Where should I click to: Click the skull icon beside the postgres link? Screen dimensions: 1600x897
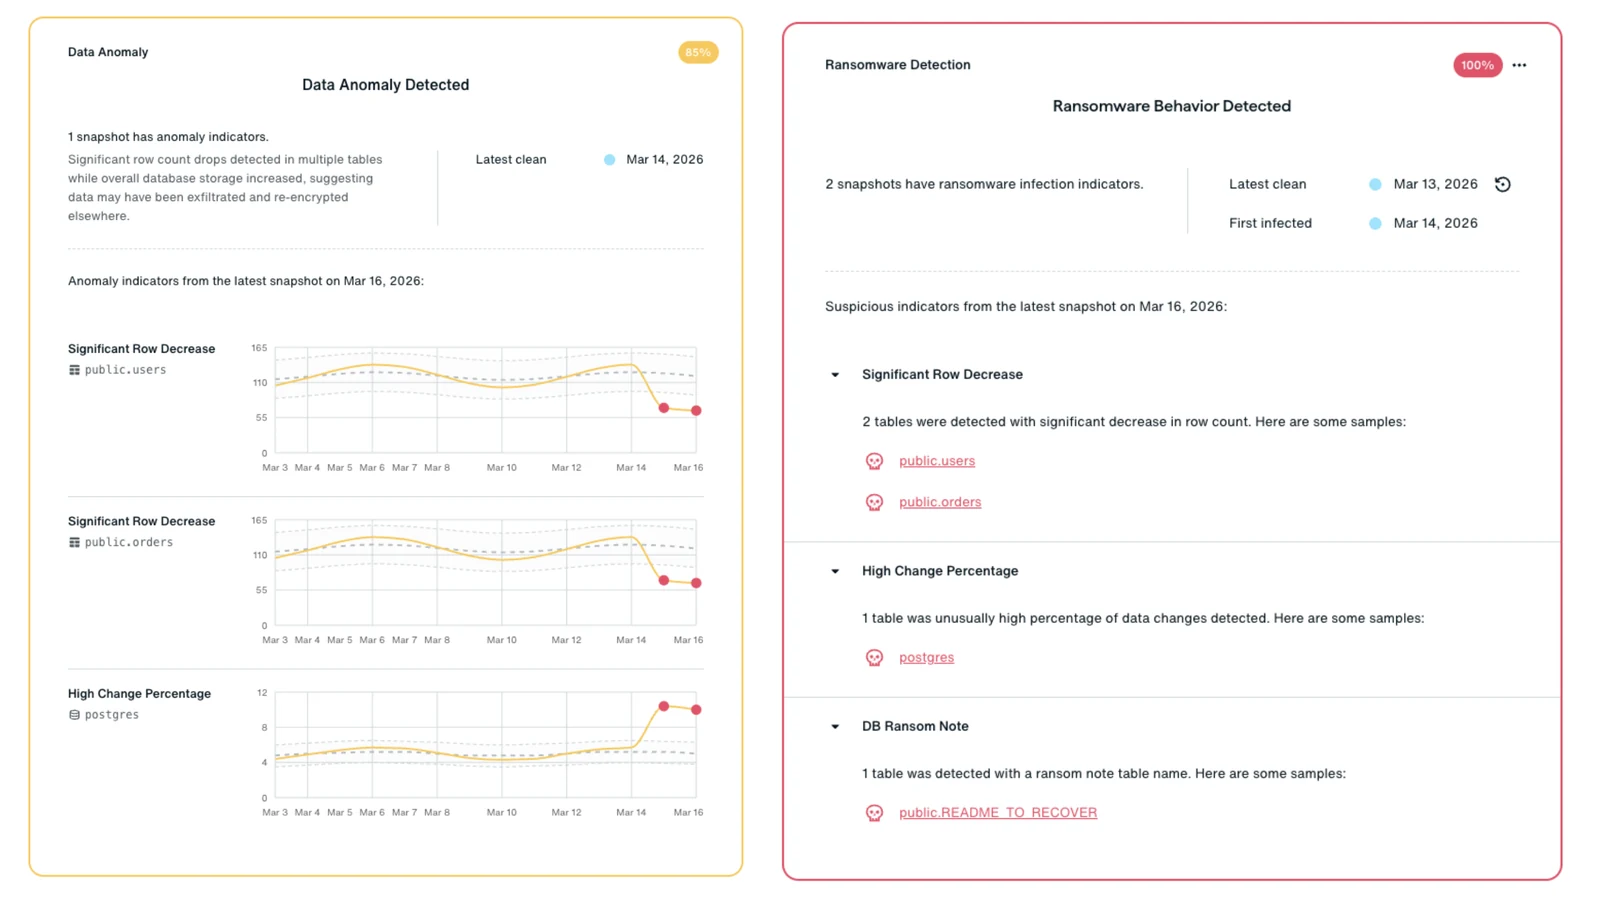(874, 657)
